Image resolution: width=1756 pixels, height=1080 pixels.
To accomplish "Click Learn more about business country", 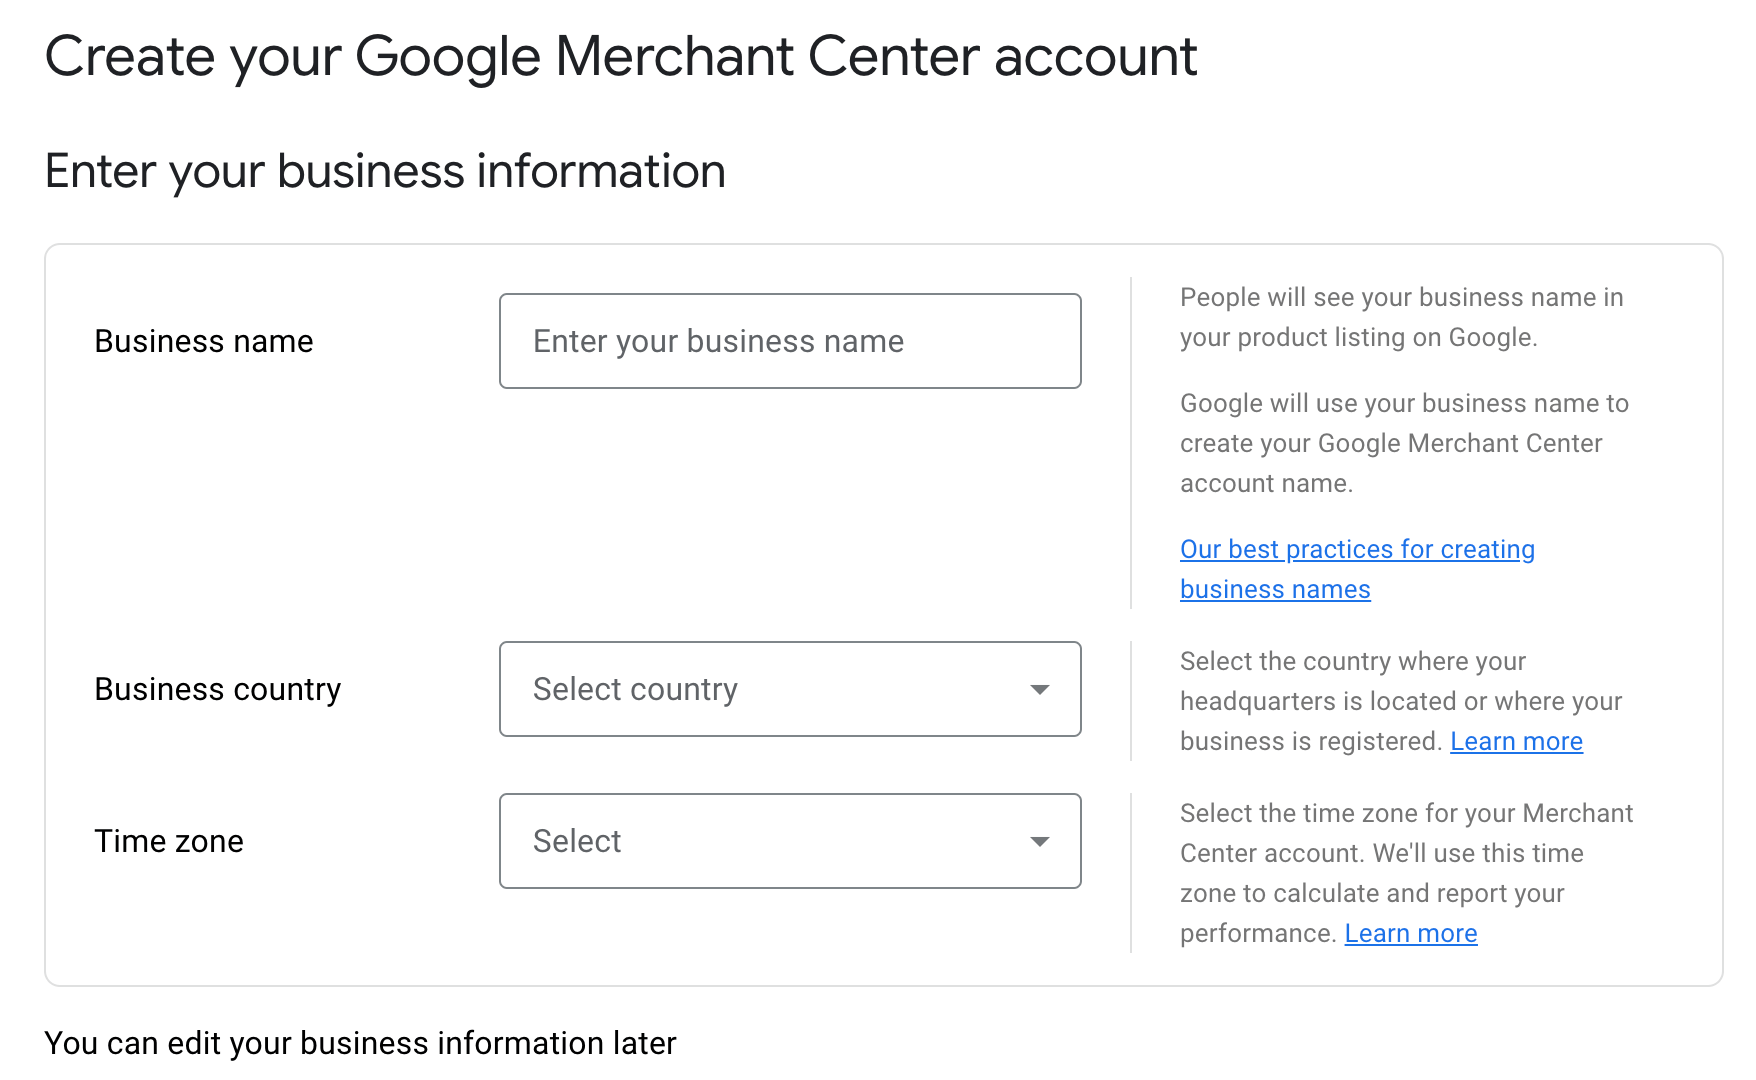I will (1516, 741).
